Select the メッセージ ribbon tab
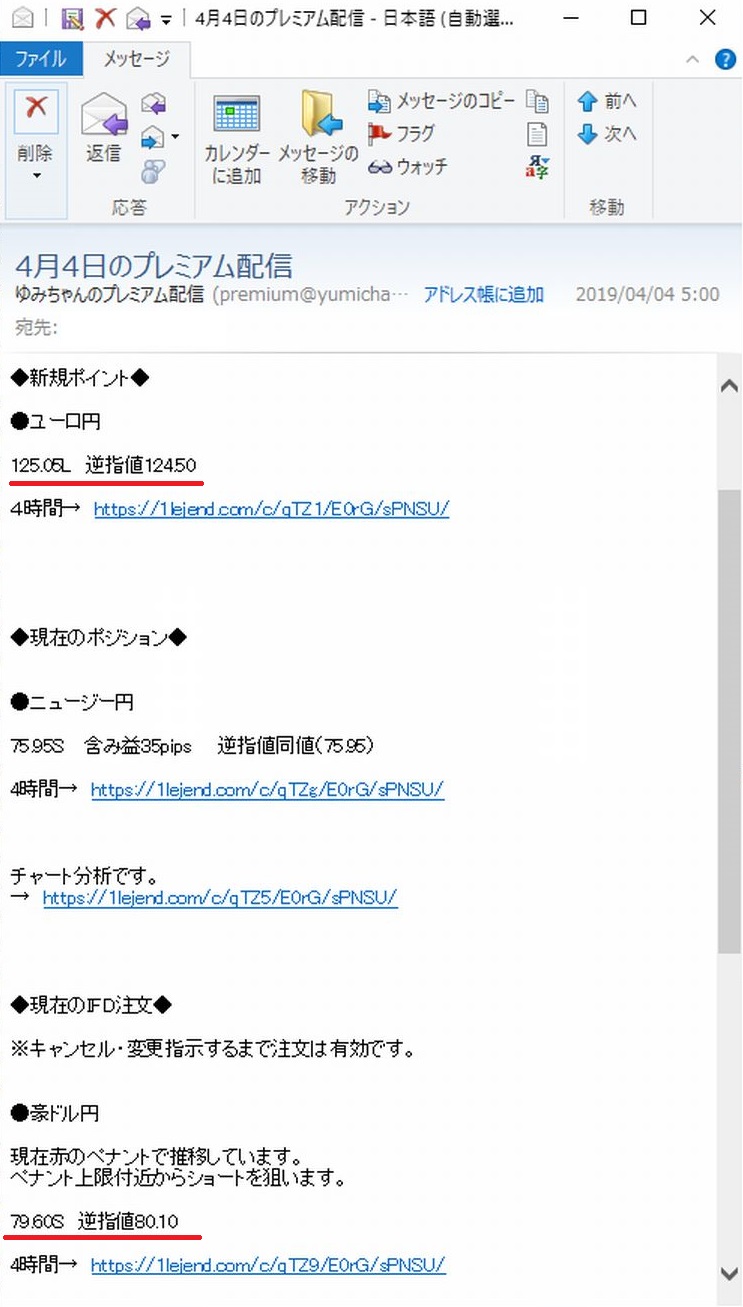 point(137,59)
